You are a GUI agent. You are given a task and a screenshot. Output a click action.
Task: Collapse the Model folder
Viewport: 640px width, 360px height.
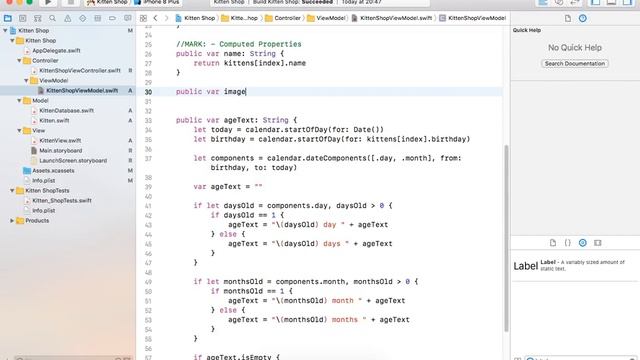coord(19,100)
